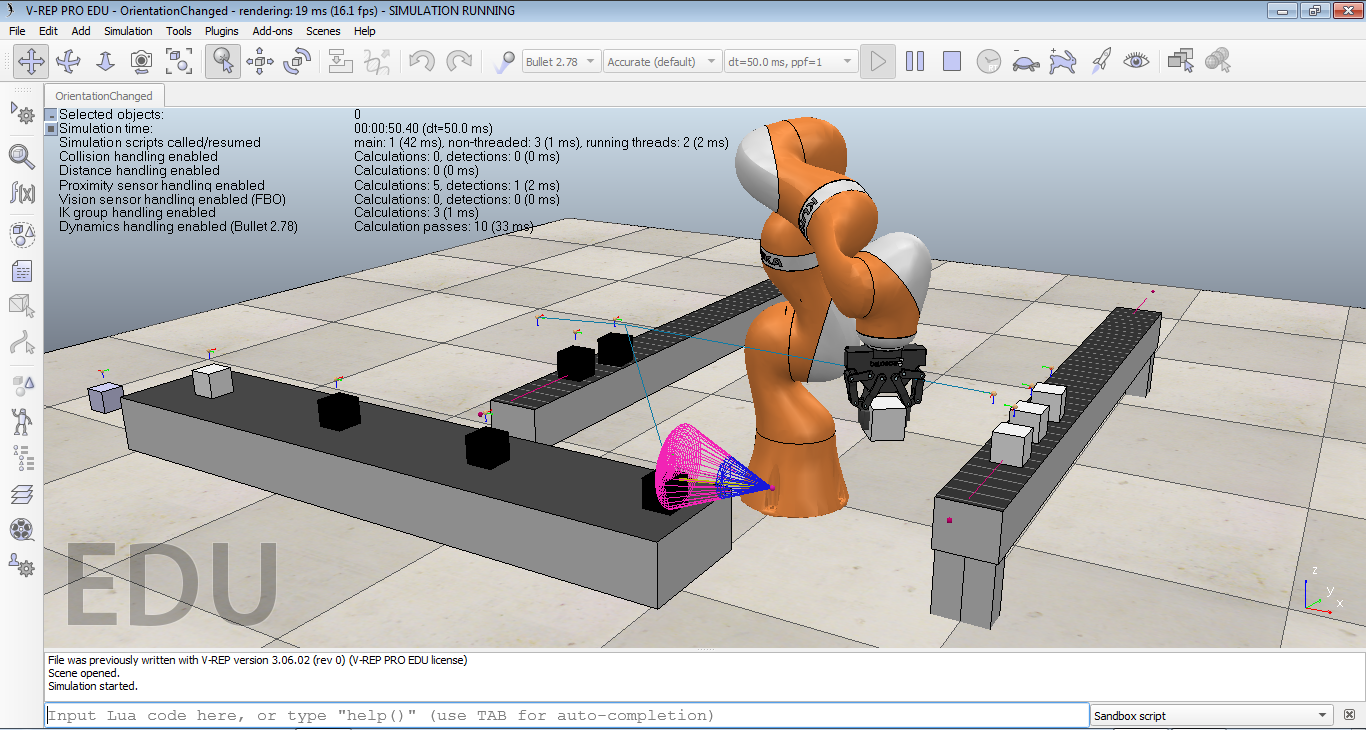Toggle the info overlay square box
Screen dimensions: 1366x730
point(51,129)
